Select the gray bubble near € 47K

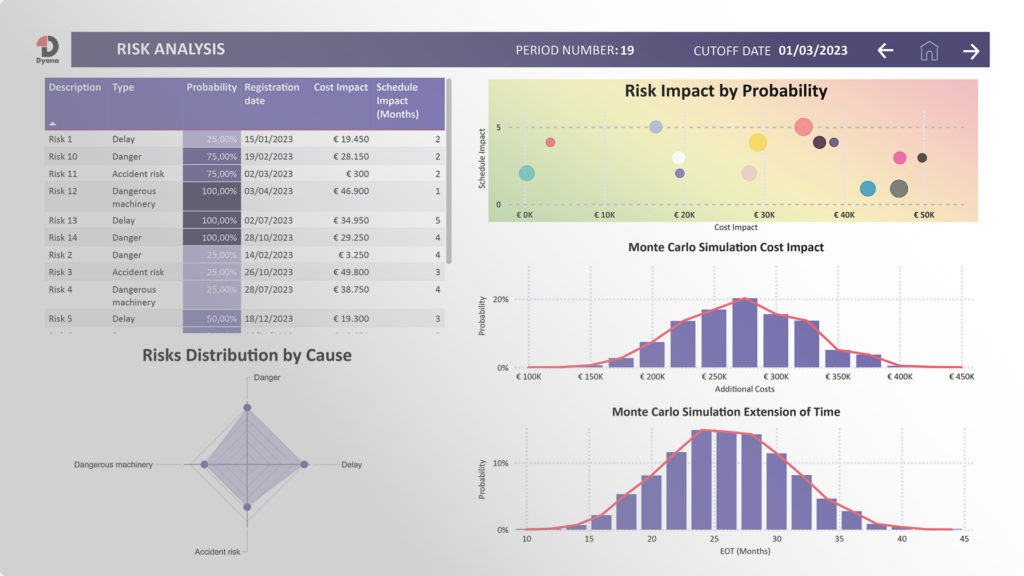[x=899, y=189]
